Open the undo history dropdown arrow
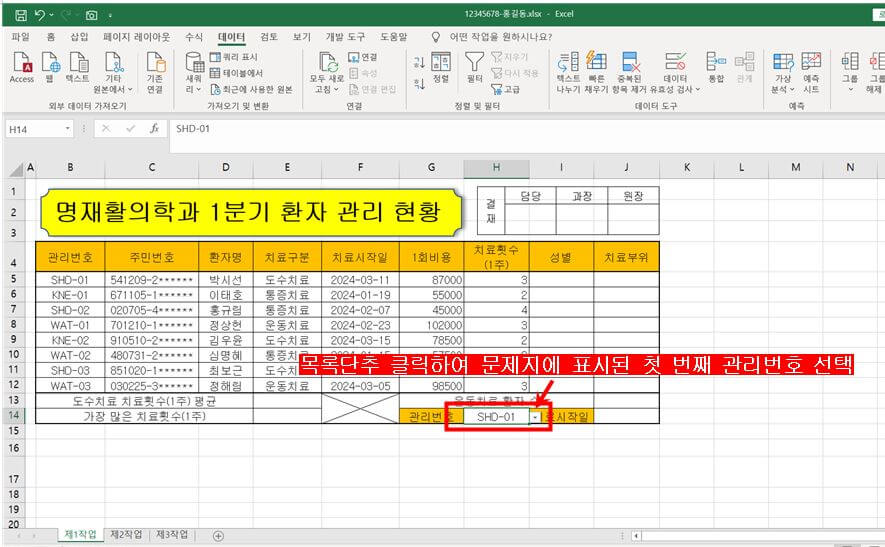 (x=51, y=15)
